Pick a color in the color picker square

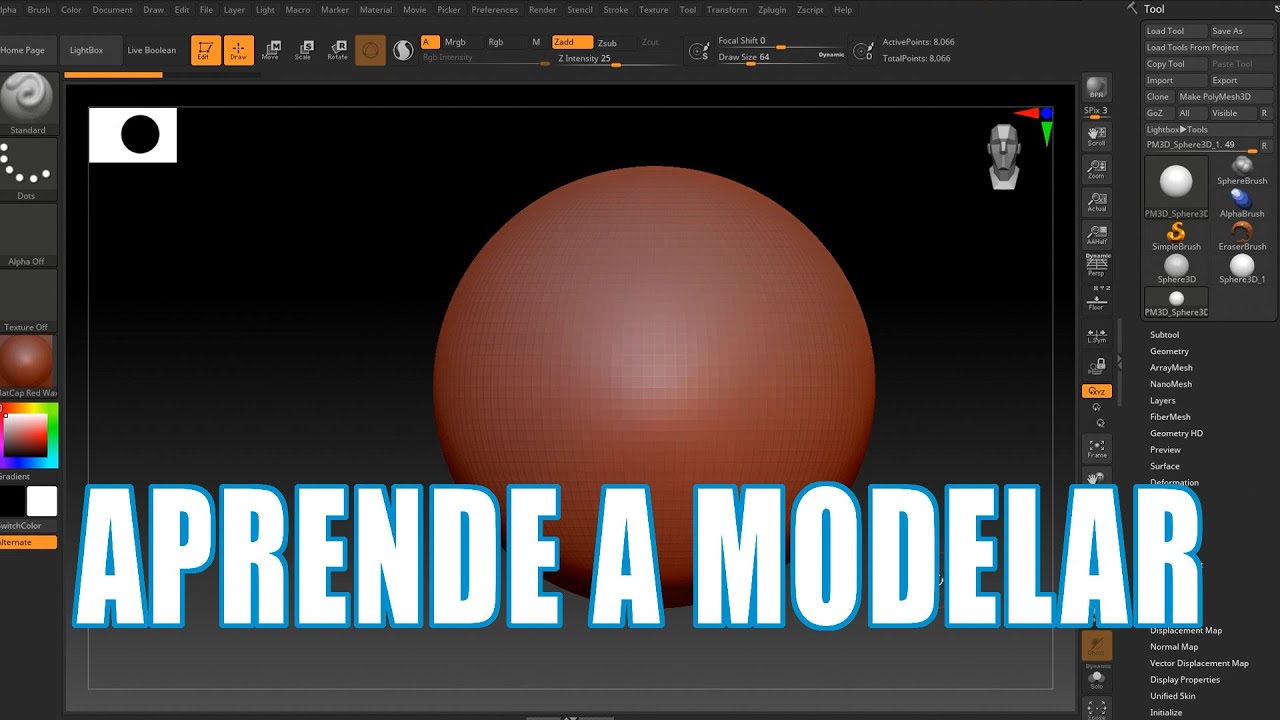(x=27, y=435)
